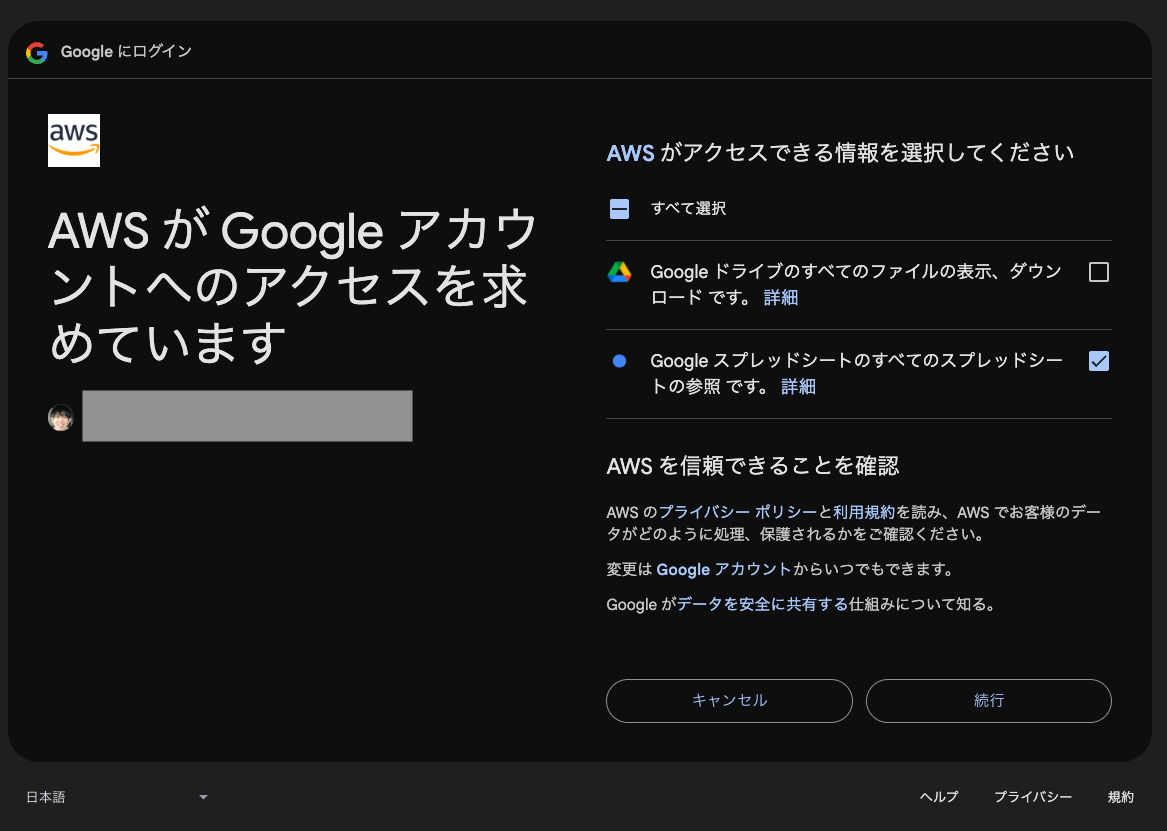Open 詳細 next to スプレッドシート permission
This screenshot has height=831, width=1167.
(x=797, y=386)
